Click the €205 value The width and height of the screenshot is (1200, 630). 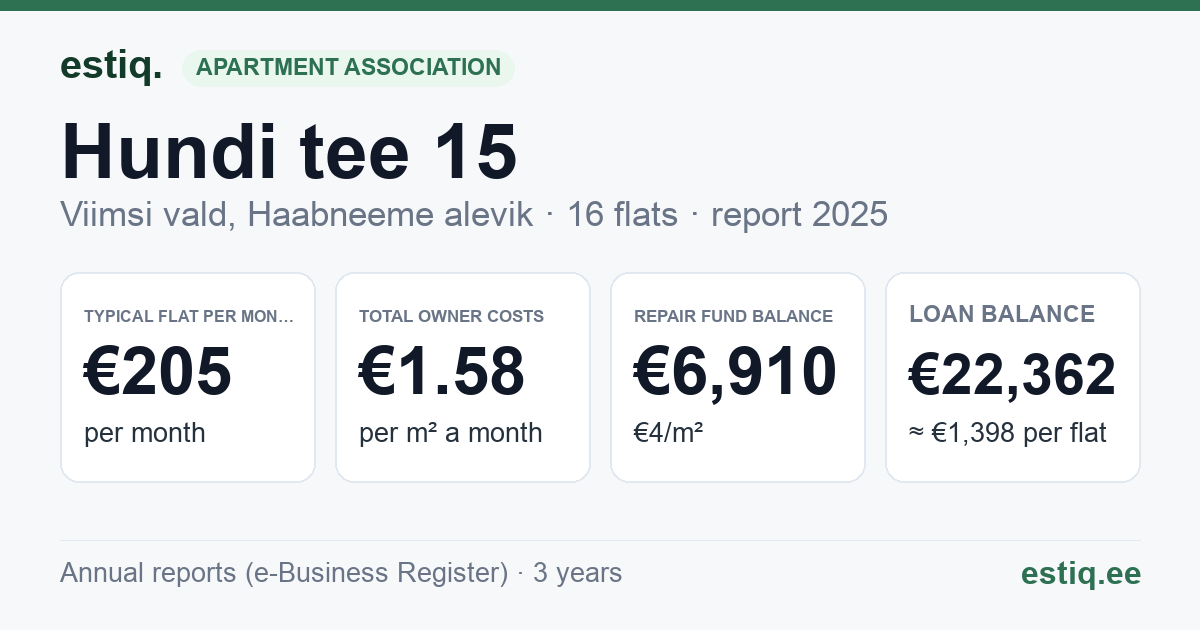coord(158,371)
